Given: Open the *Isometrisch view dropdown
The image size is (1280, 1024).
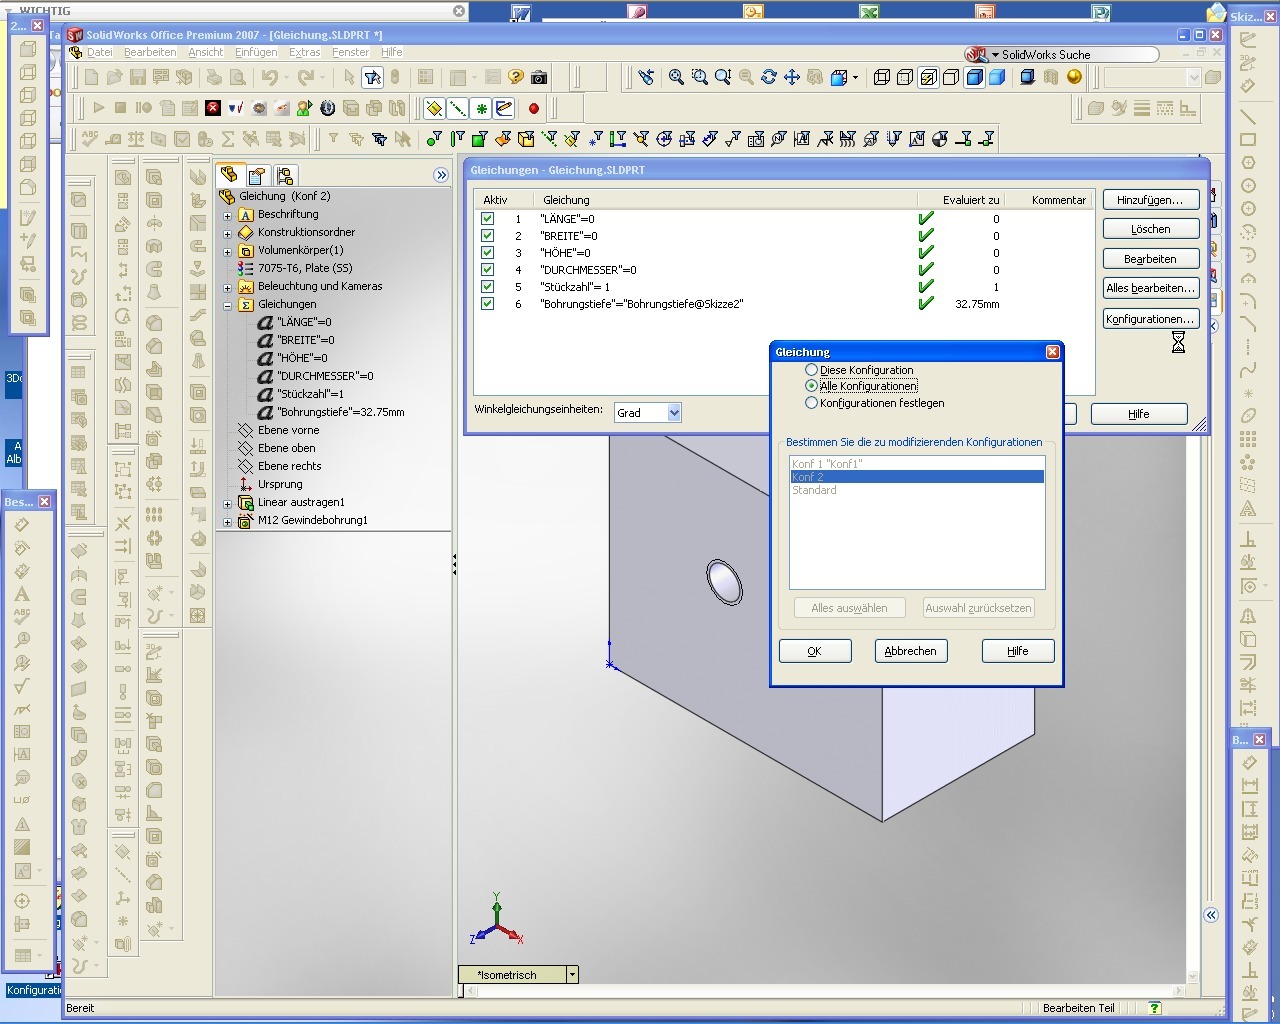Looking at the screenshot, I should click(572, 974).
